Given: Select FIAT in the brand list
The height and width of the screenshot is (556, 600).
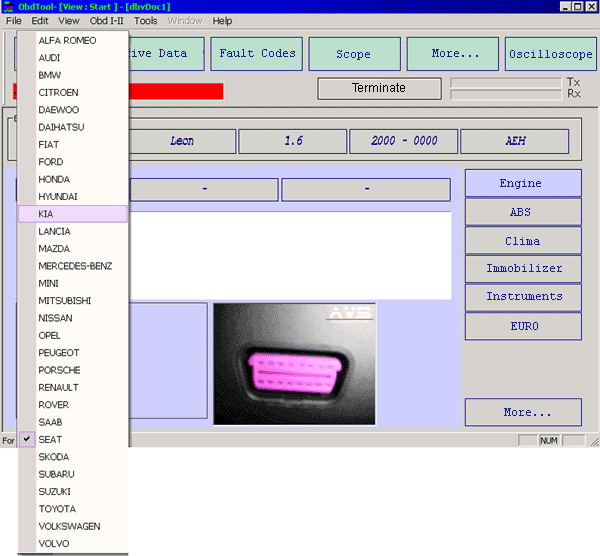Looking at the screenshot, I should (73, 145).
